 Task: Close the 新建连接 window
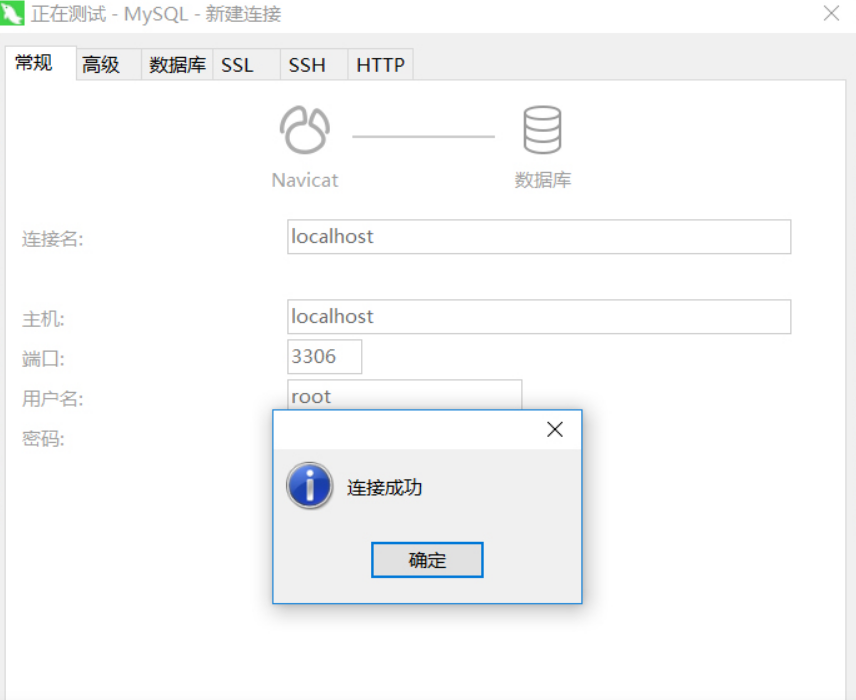pos(831,13)
